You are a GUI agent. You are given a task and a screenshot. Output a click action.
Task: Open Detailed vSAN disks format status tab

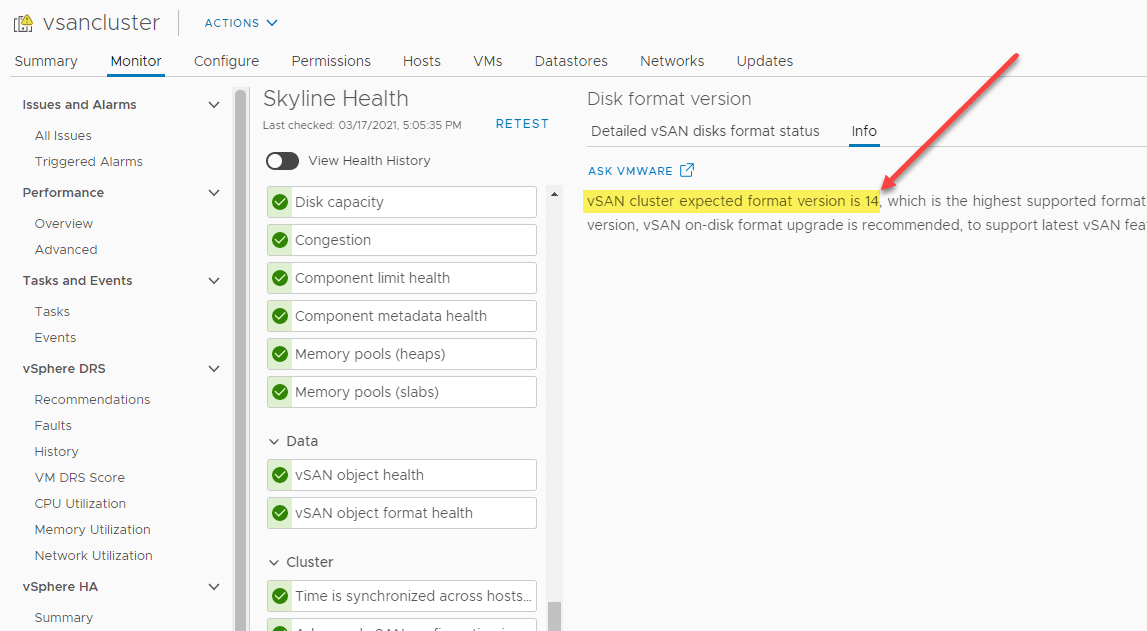705,131
